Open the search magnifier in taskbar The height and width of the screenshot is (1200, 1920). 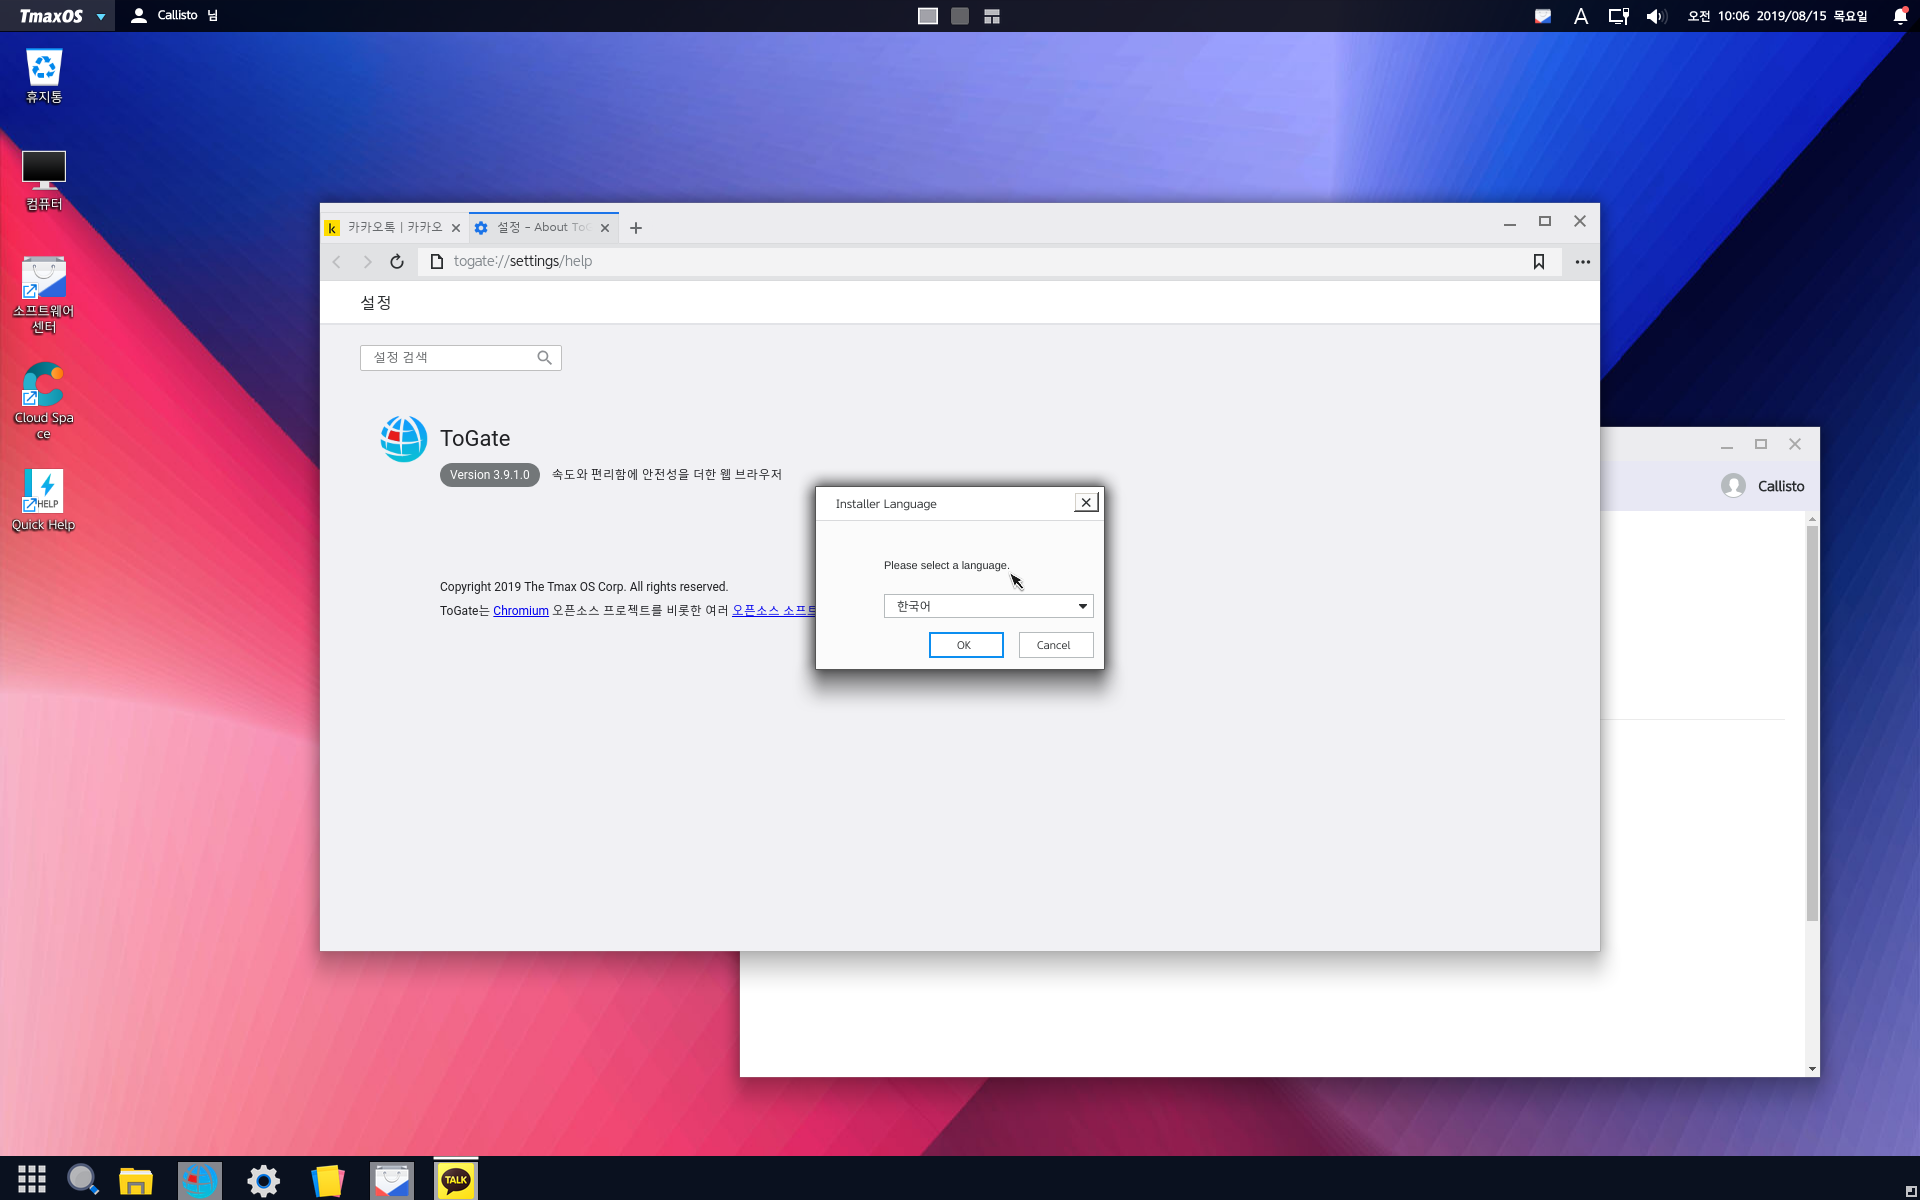pos(82,1179)
